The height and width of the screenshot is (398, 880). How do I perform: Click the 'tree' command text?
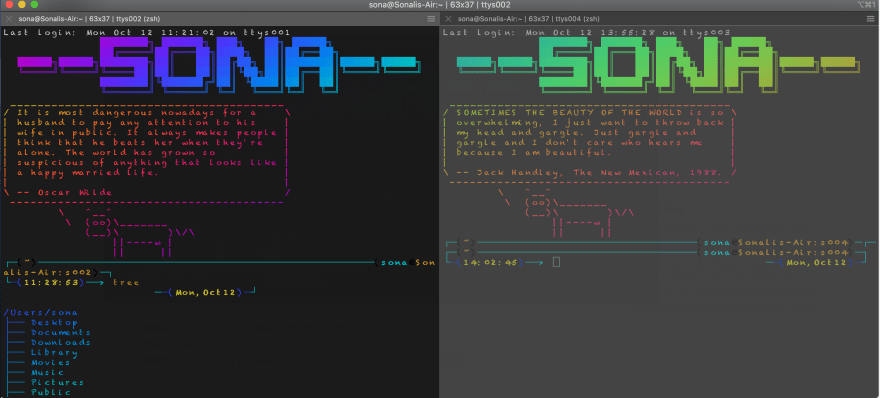coord(126,282)
